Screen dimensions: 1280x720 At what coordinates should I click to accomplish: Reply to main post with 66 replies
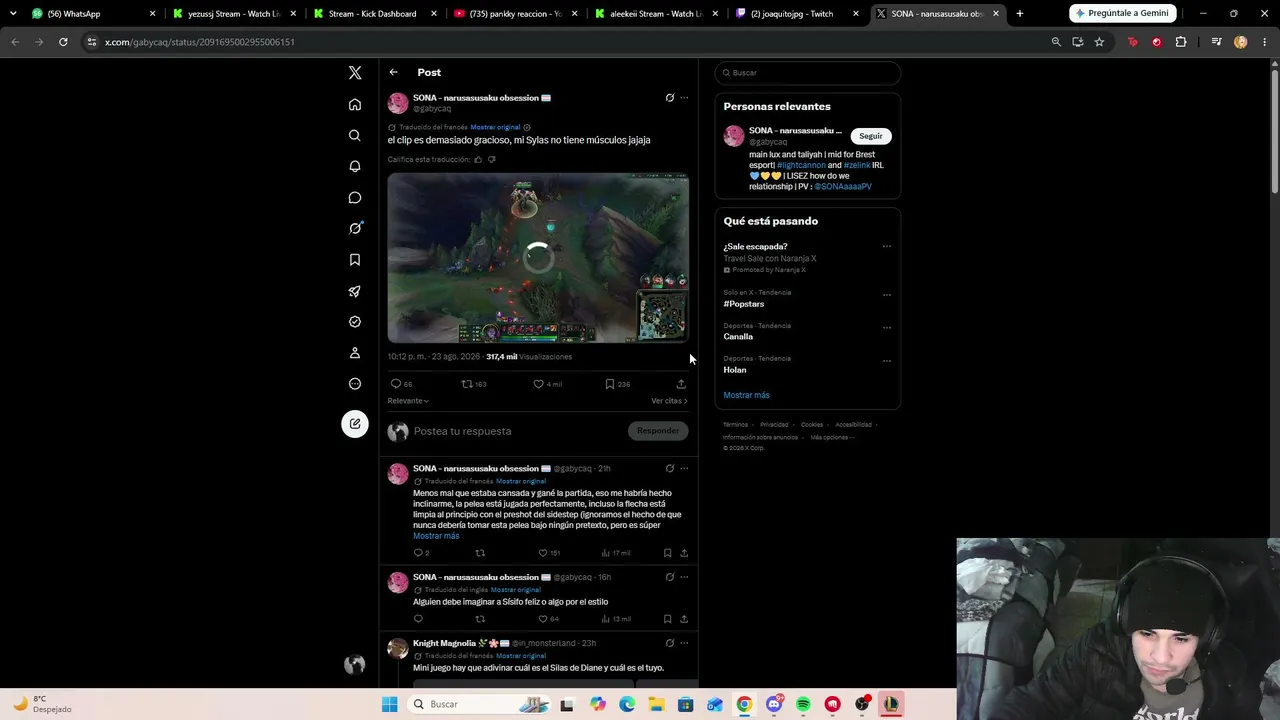[x=401, y=384]
